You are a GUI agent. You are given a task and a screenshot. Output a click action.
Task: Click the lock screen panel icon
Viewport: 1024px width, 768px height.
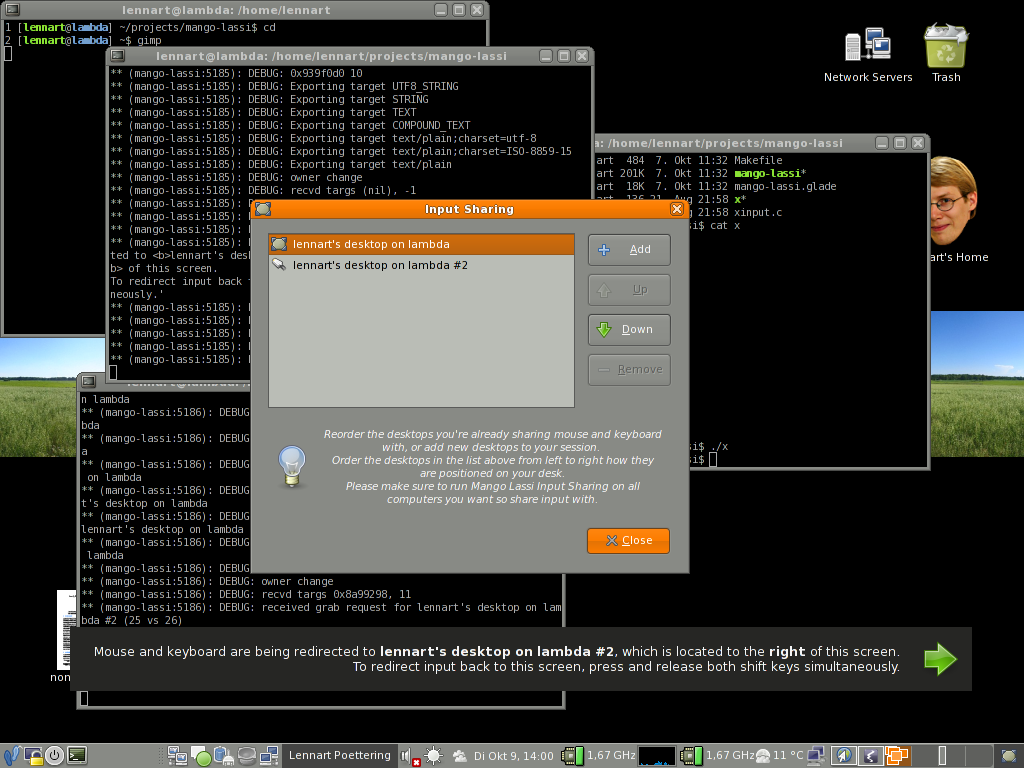tap(33, 756)
